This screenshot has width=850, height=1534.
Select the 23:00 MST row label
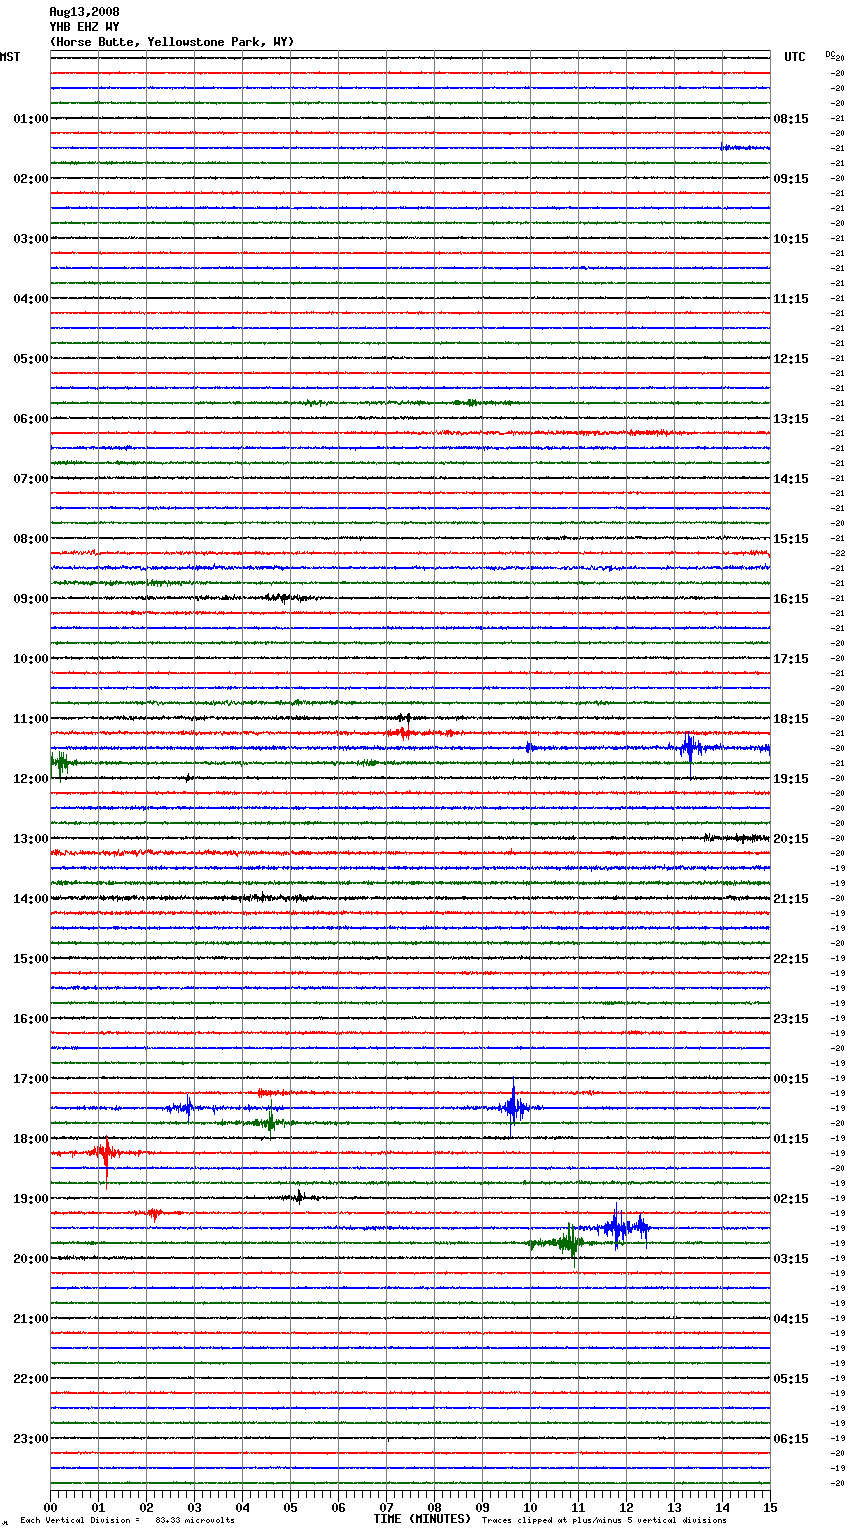(x=30, y=1439)
